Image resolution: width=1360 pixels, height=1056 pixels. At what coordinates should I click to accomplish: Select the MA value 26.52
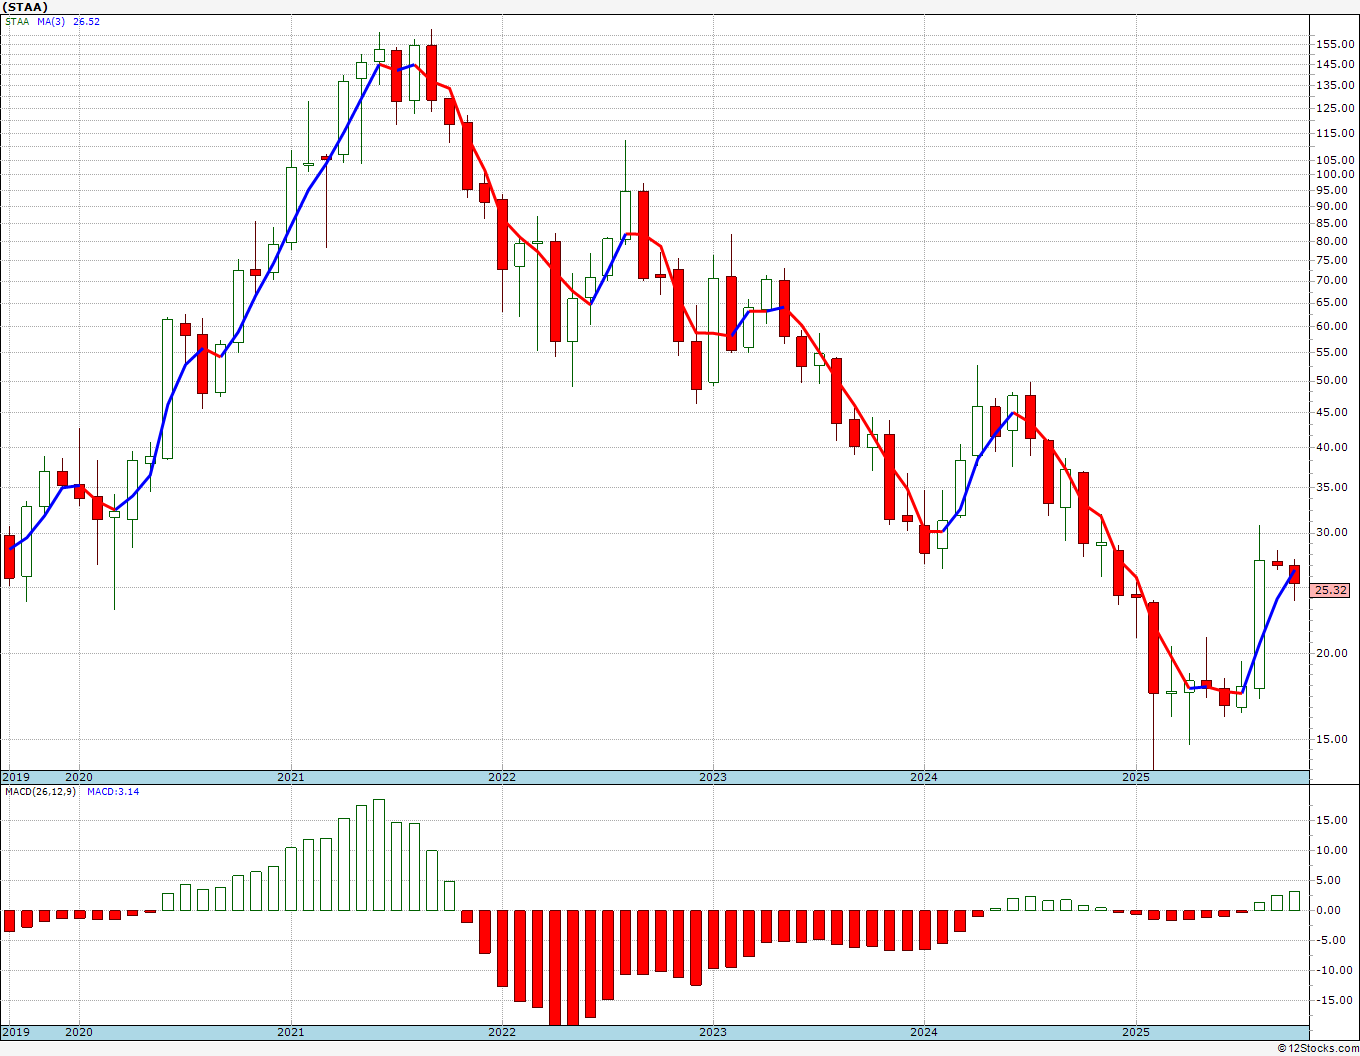coord(86,22)
